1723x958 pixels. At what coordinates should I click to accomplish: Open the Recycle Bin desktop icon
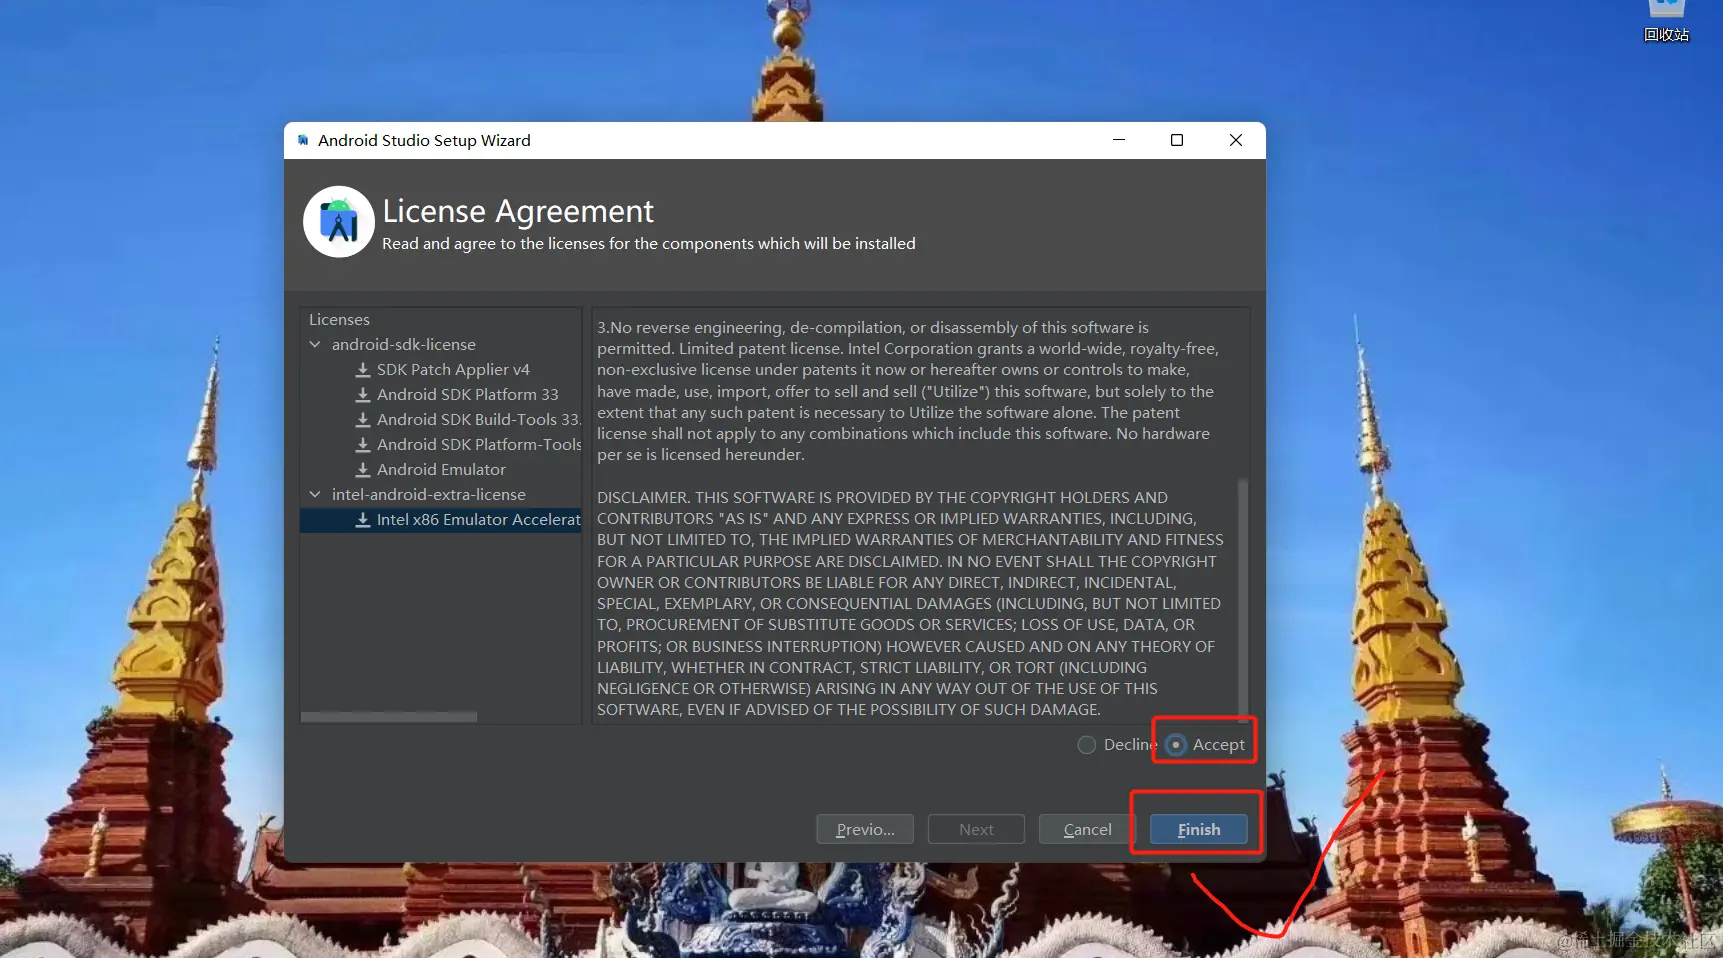(1666, 20)
